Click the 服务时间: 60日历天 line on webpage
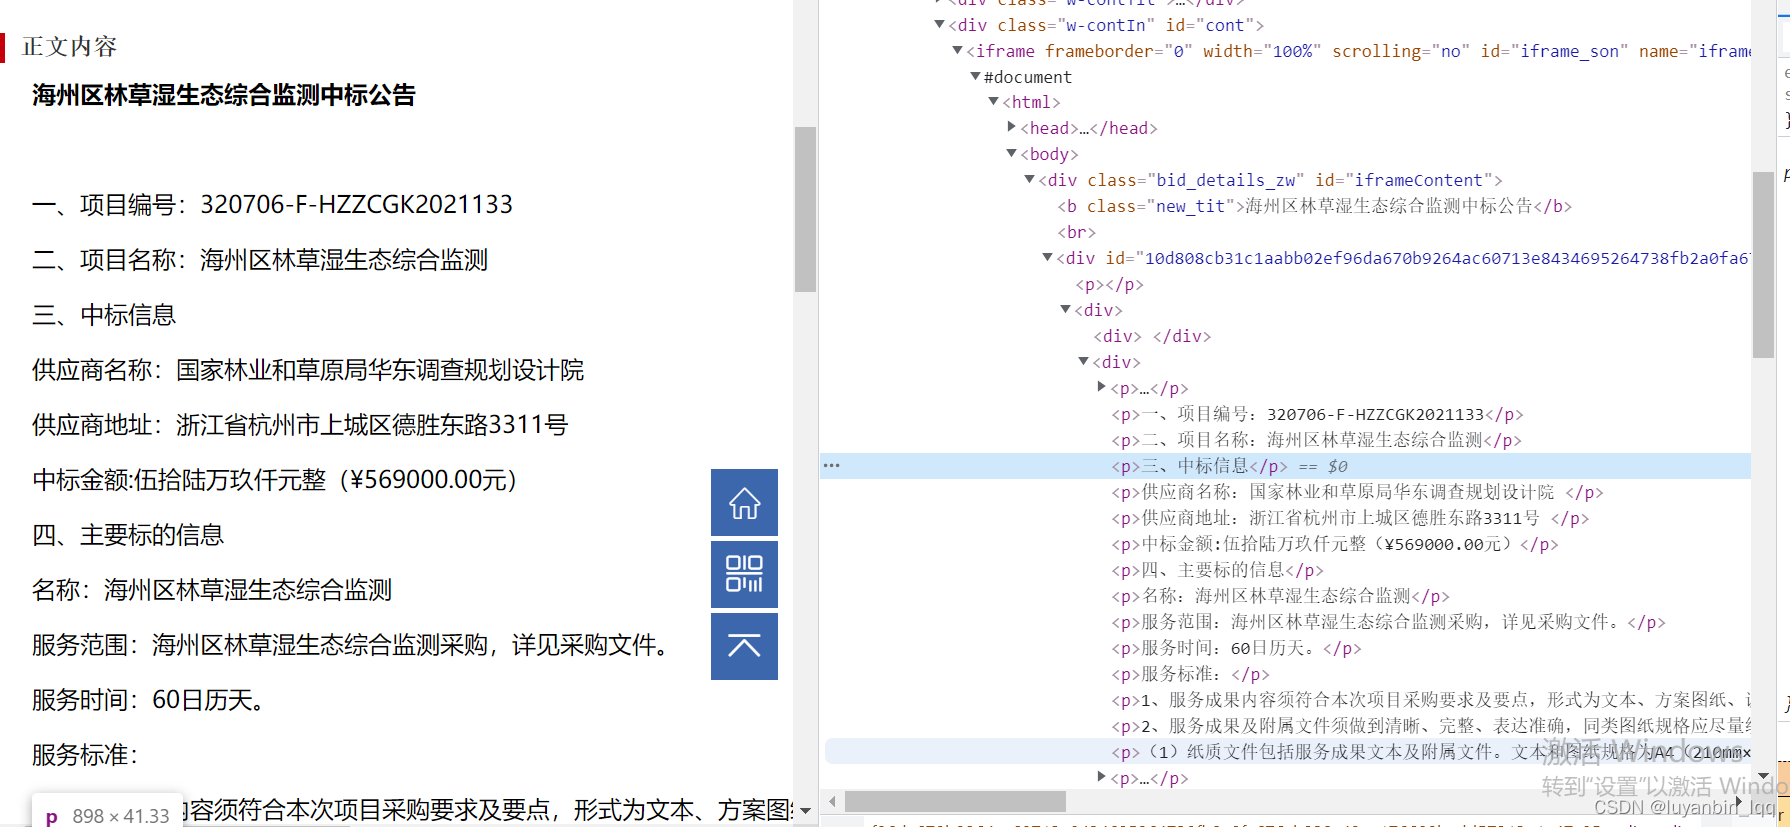 (x=150, y=700)
